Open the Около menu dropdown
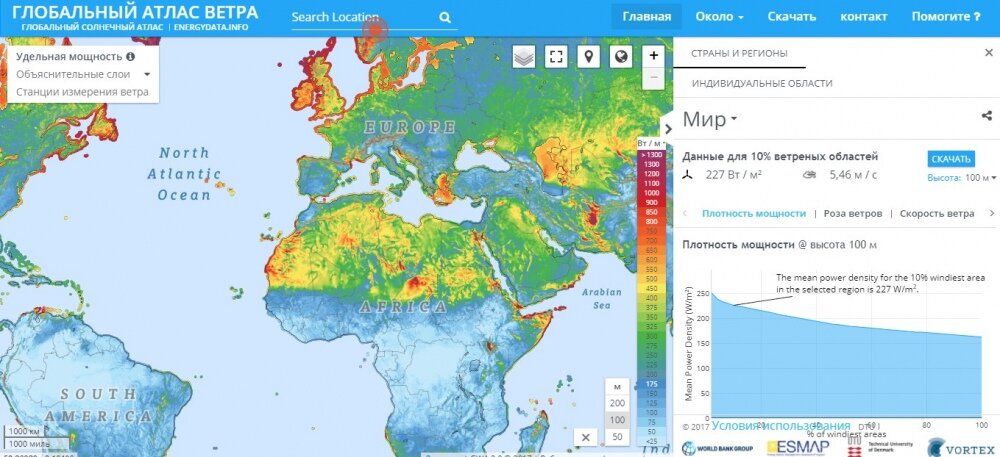The image size is (1000, 457). click(719, 17)
